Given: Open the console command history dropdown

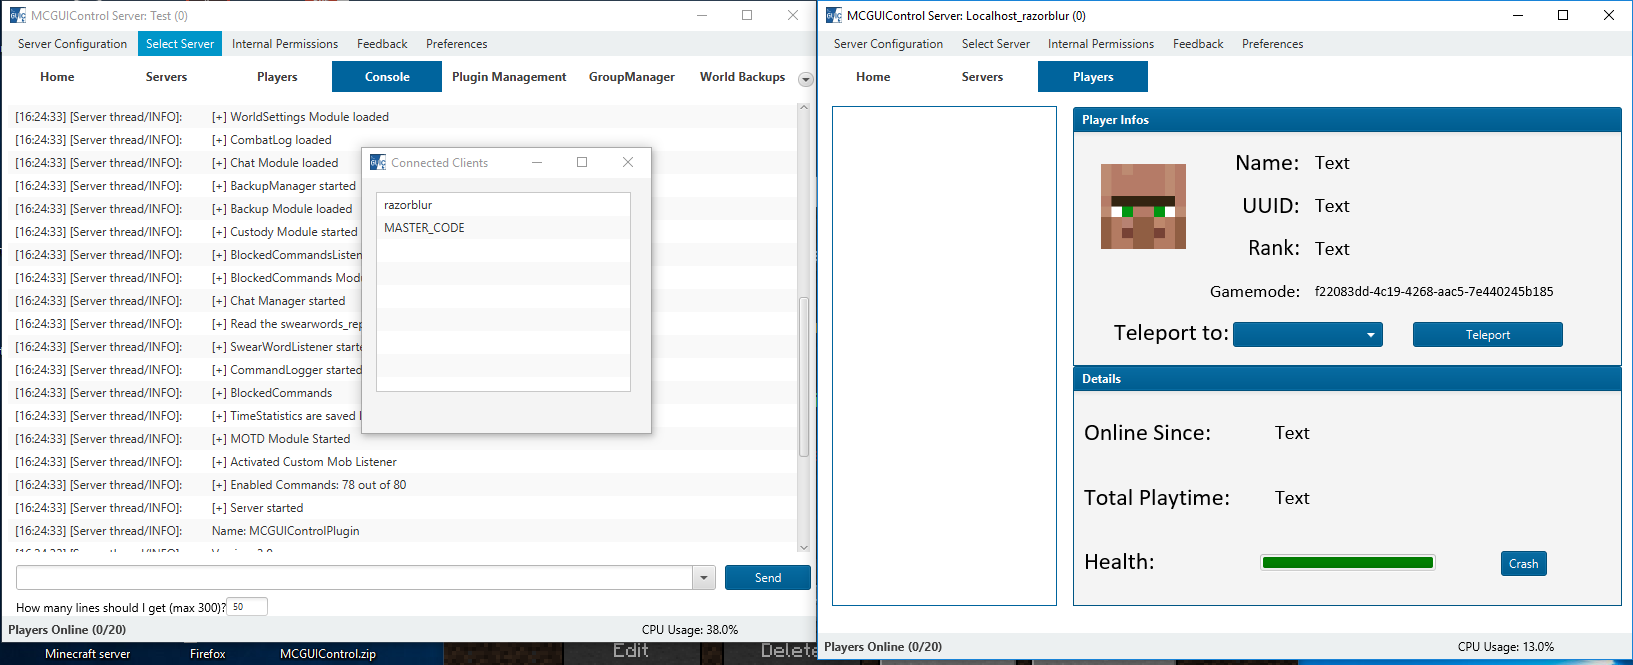Looking at the screenshot, I should tap(703, 578).
